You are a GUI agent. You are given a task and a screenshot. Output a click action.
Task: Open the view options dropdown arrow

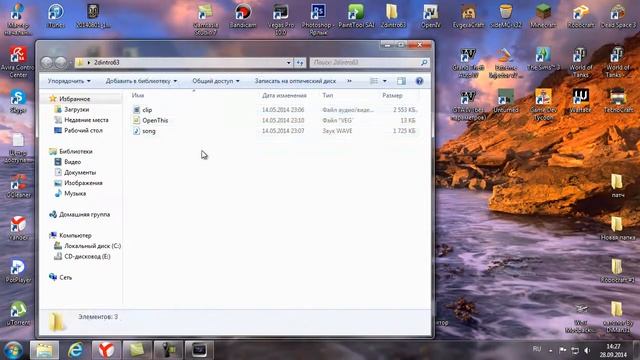point(384,81)
